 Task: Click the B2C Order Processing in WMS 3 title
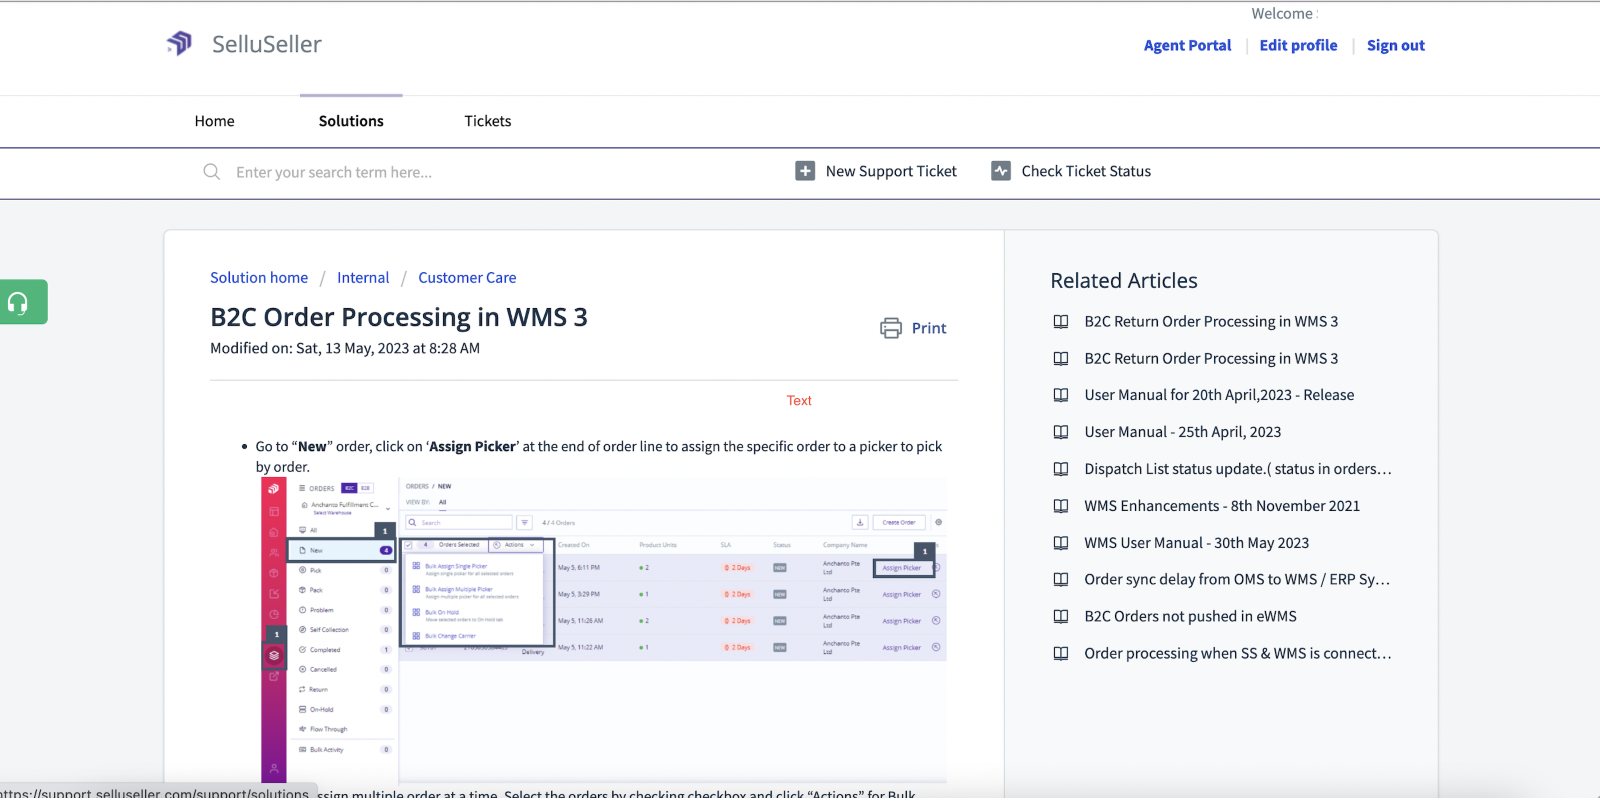[x=399, y=317]
